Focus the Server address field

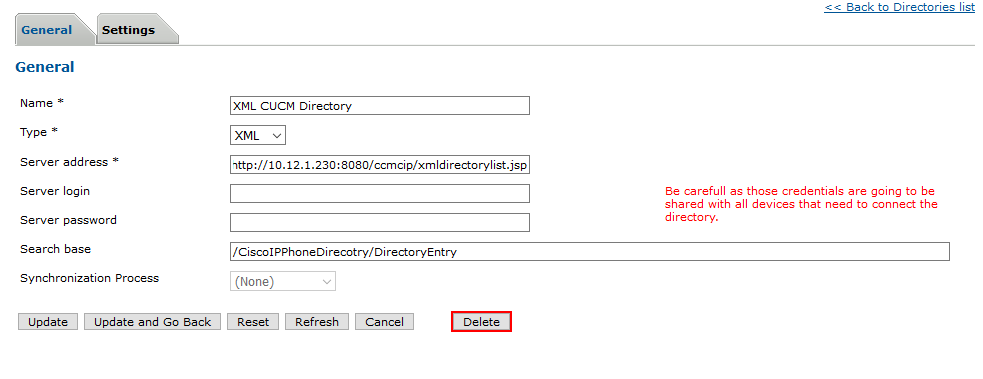pos(380,165)
